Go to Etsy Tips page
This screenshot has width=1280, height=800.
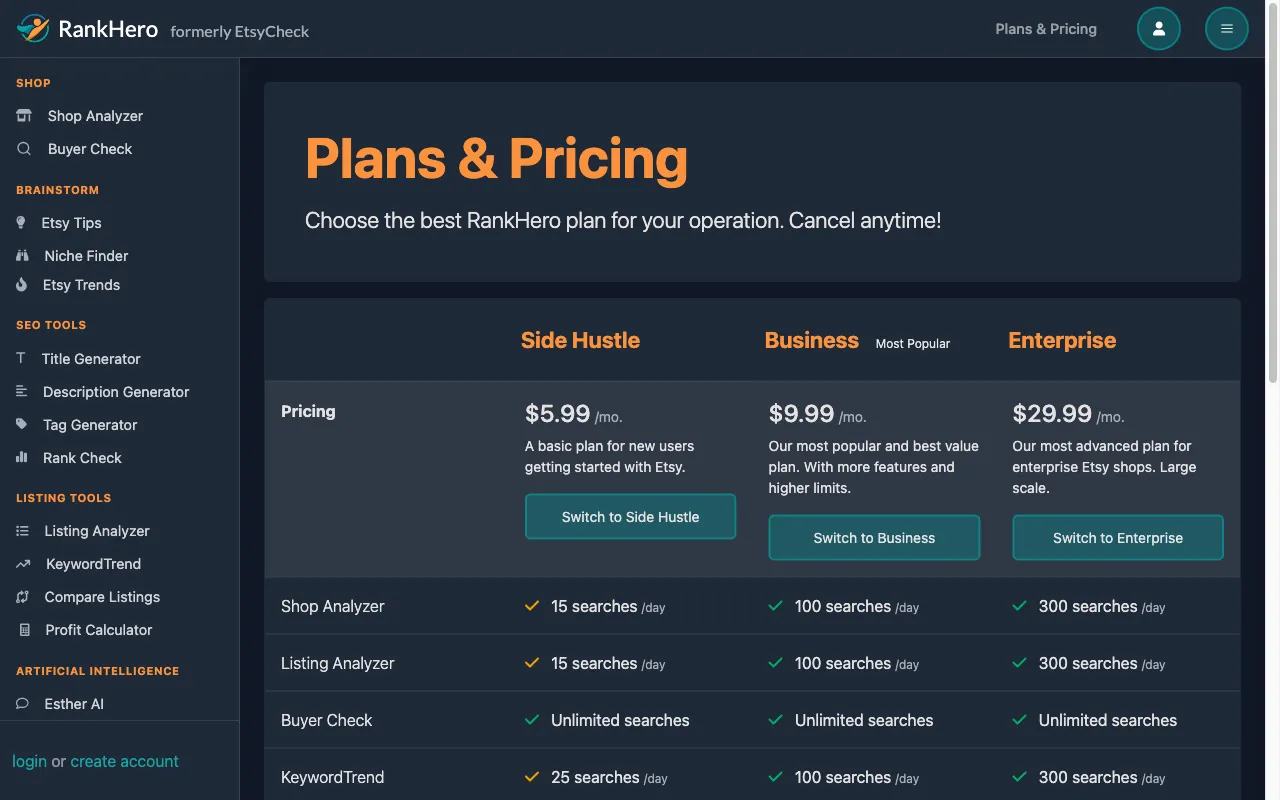[x=72, y=223]
